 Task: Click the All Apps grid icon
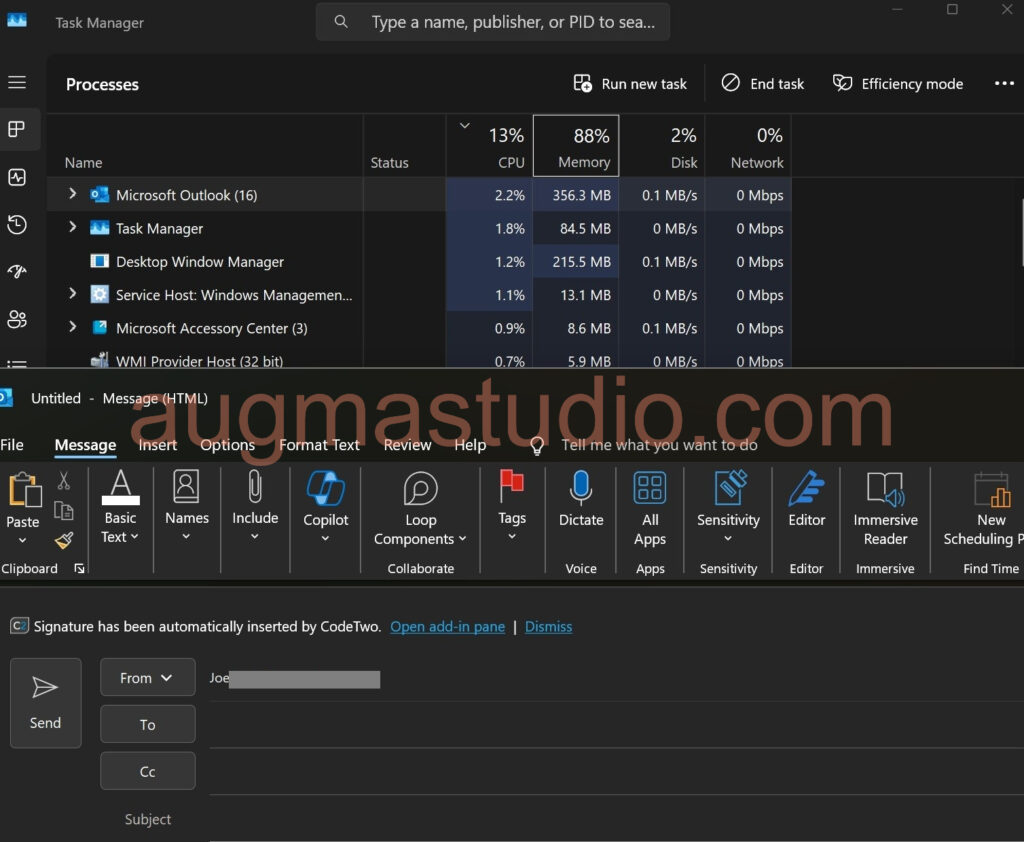click(650, 489)
